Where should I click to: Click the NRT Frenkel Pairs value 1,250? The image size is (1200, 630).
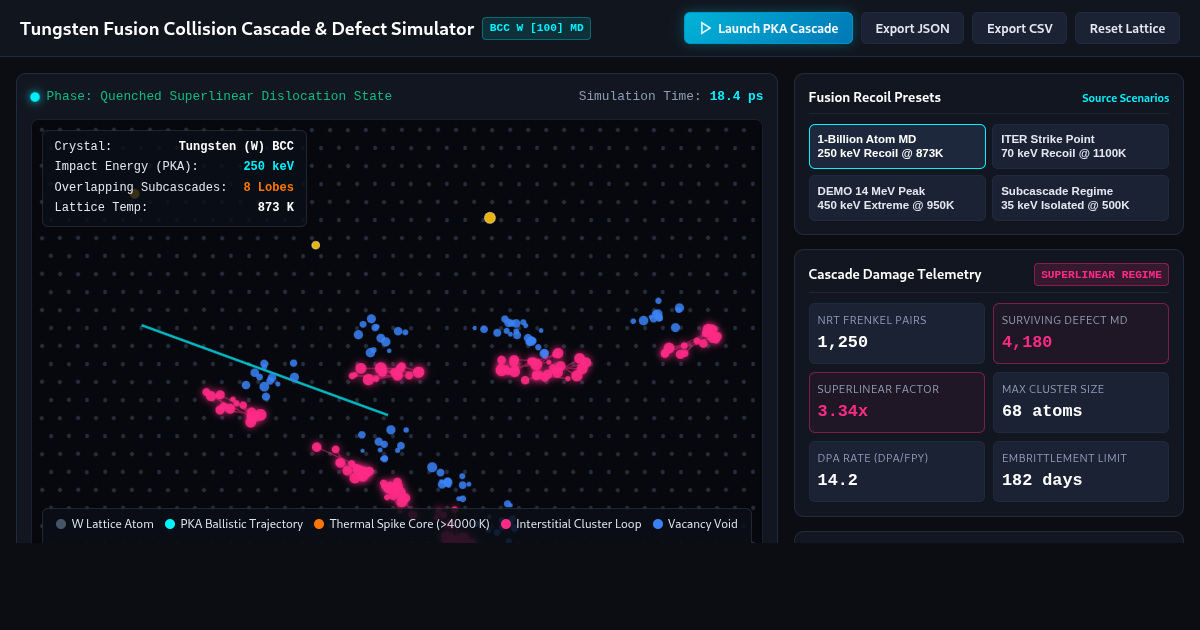pyautogui.click(x=842, y=342)
